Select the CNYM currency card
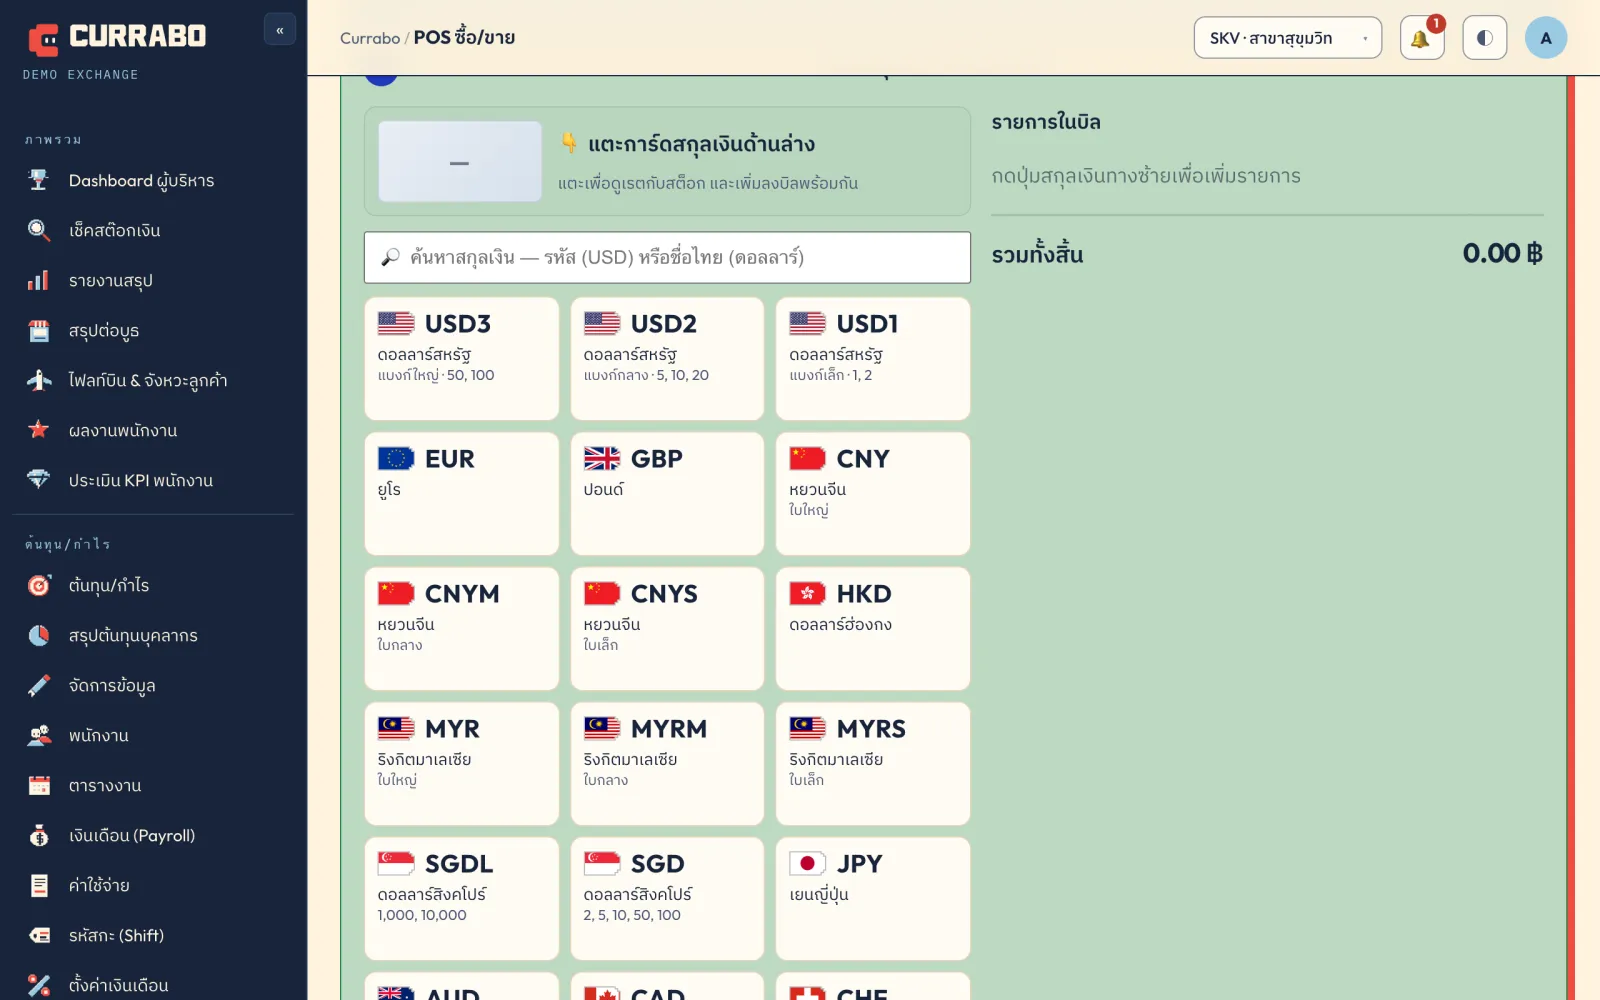Viewport: 1600px width, 1000px height. pos(461,628)
